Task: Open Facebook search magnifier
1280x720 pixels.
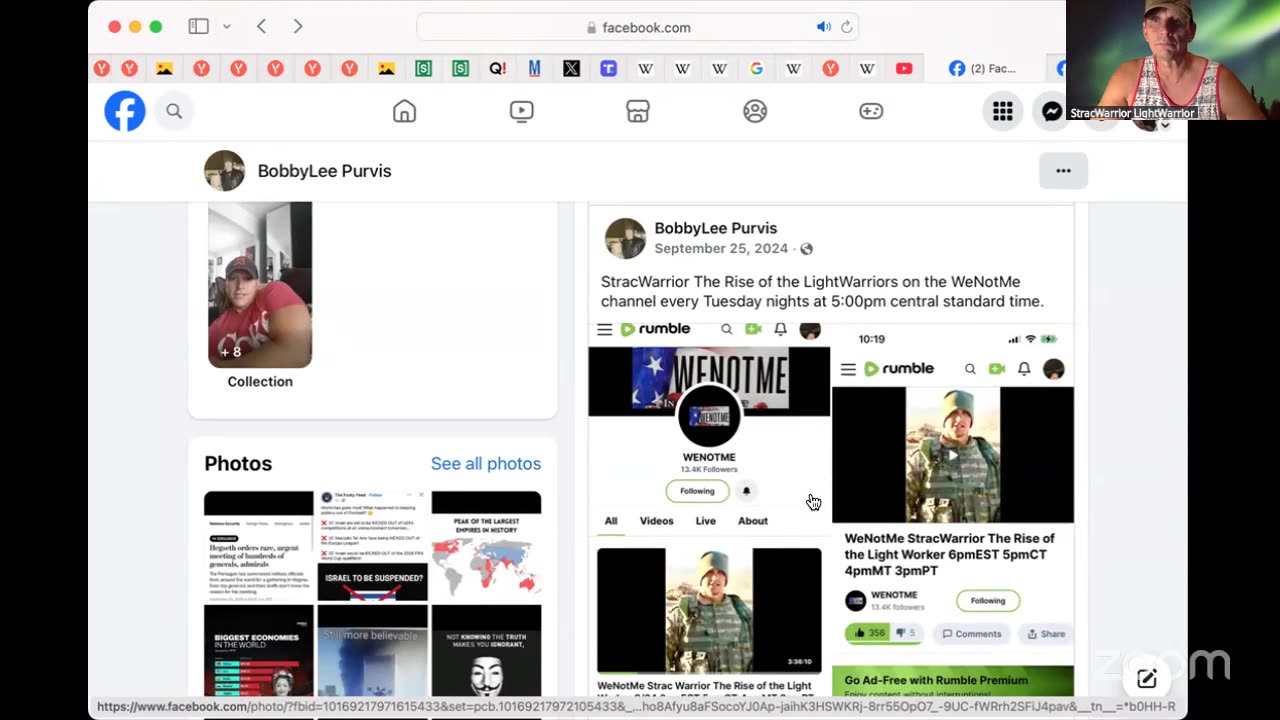Action: click(174, 111)
